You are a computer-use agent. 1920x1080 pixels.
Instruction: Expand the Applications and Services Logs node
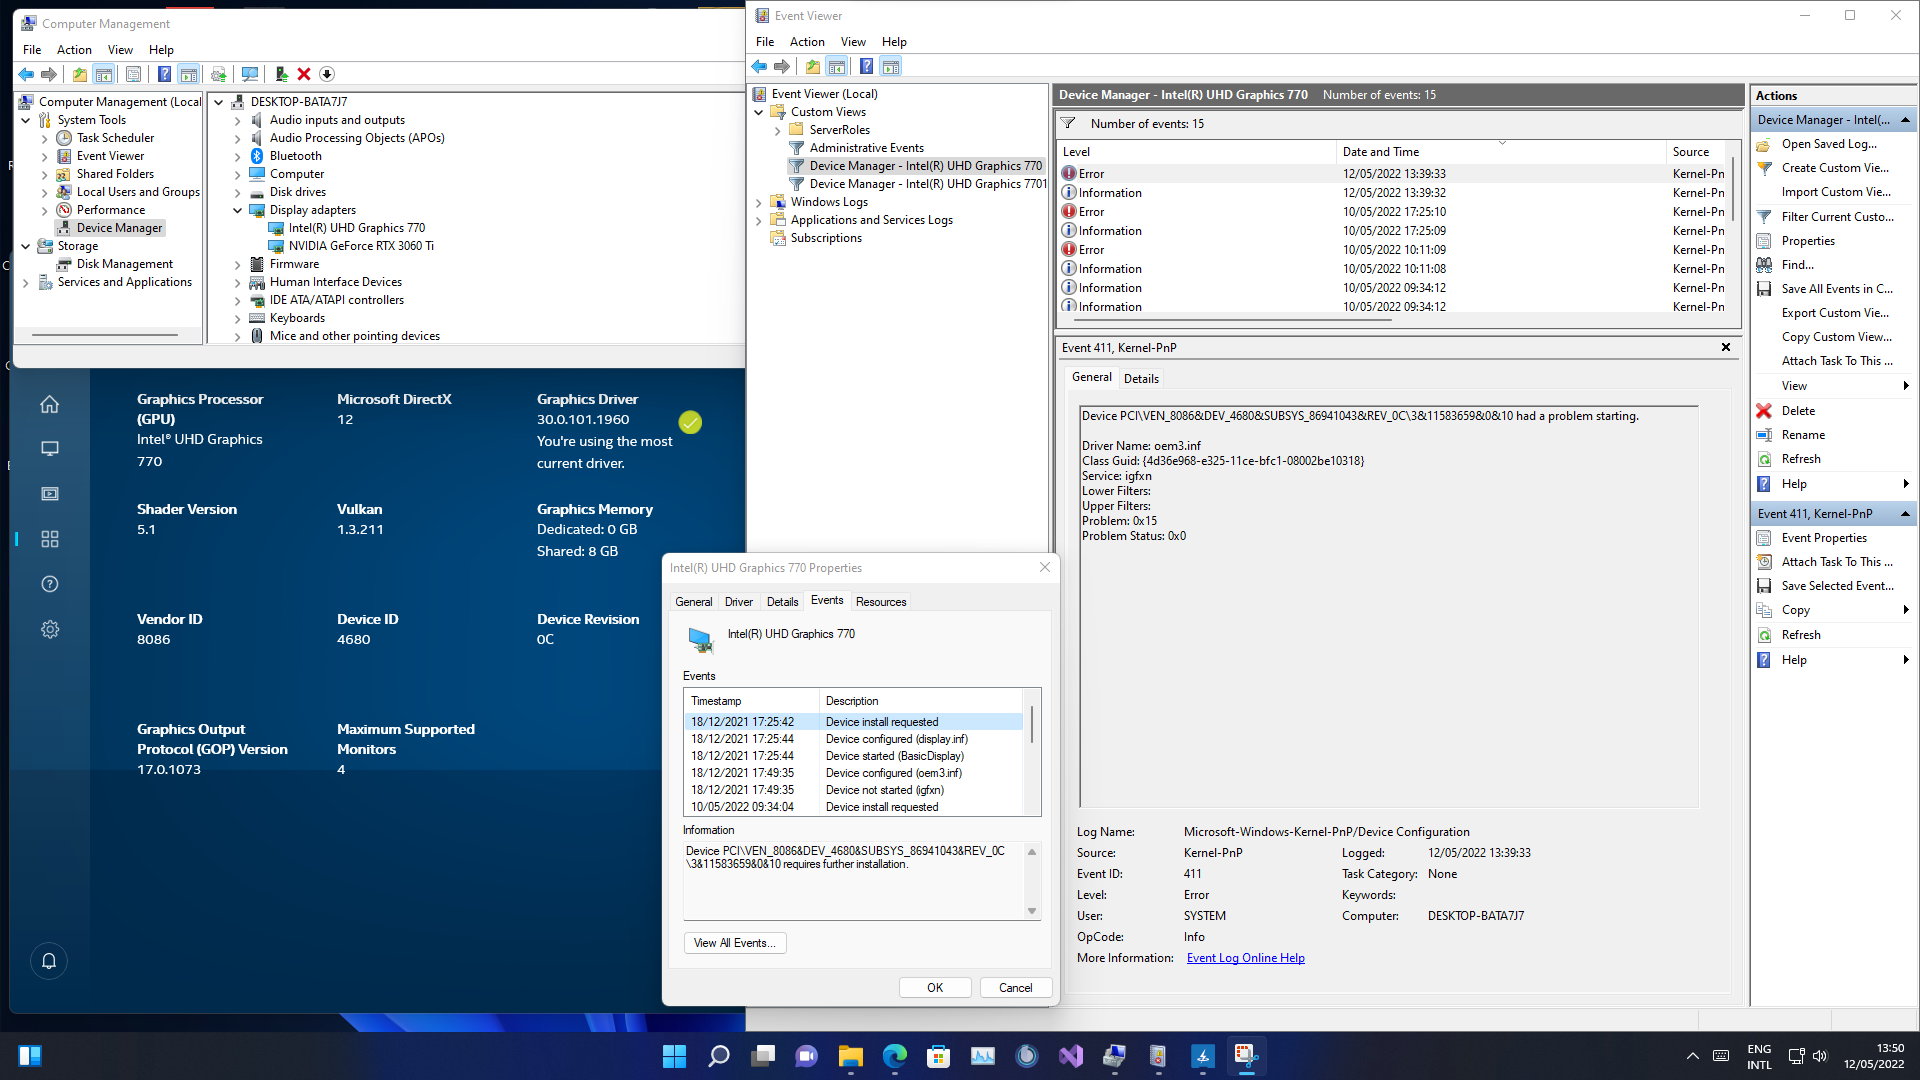tap(760, 220)
